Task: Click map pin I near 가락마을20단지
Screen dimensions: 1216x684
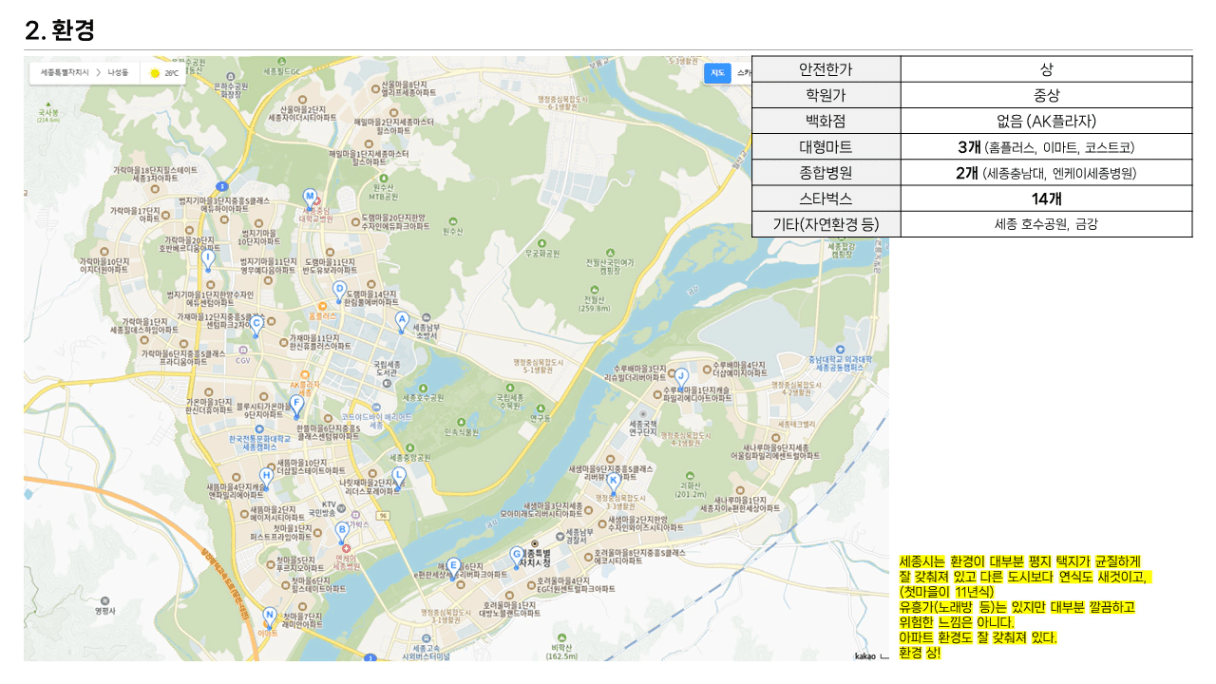Action: point(208,259)
